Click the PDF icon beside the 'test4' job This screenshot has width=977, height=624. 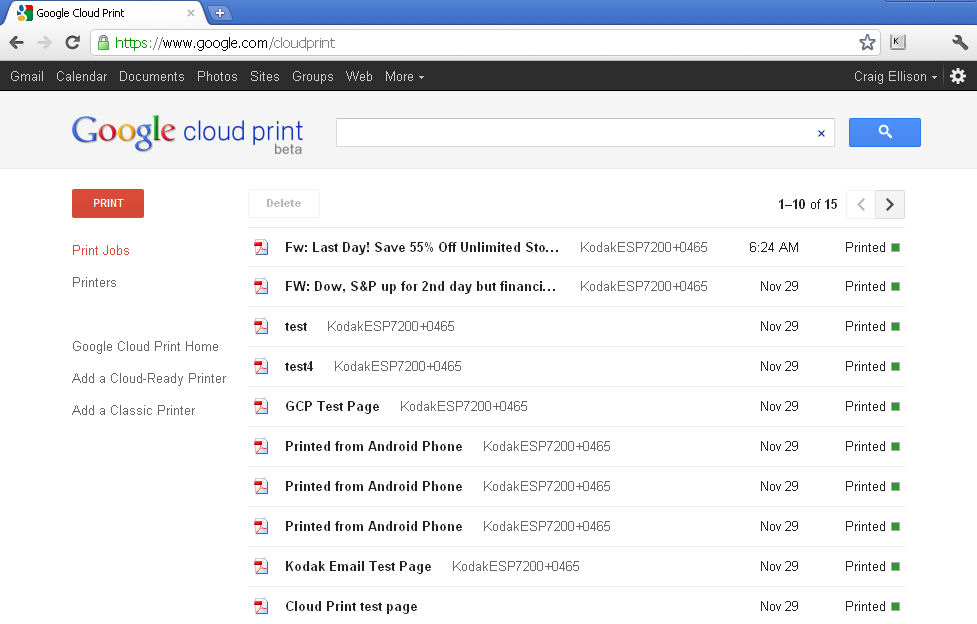[261, 367]
